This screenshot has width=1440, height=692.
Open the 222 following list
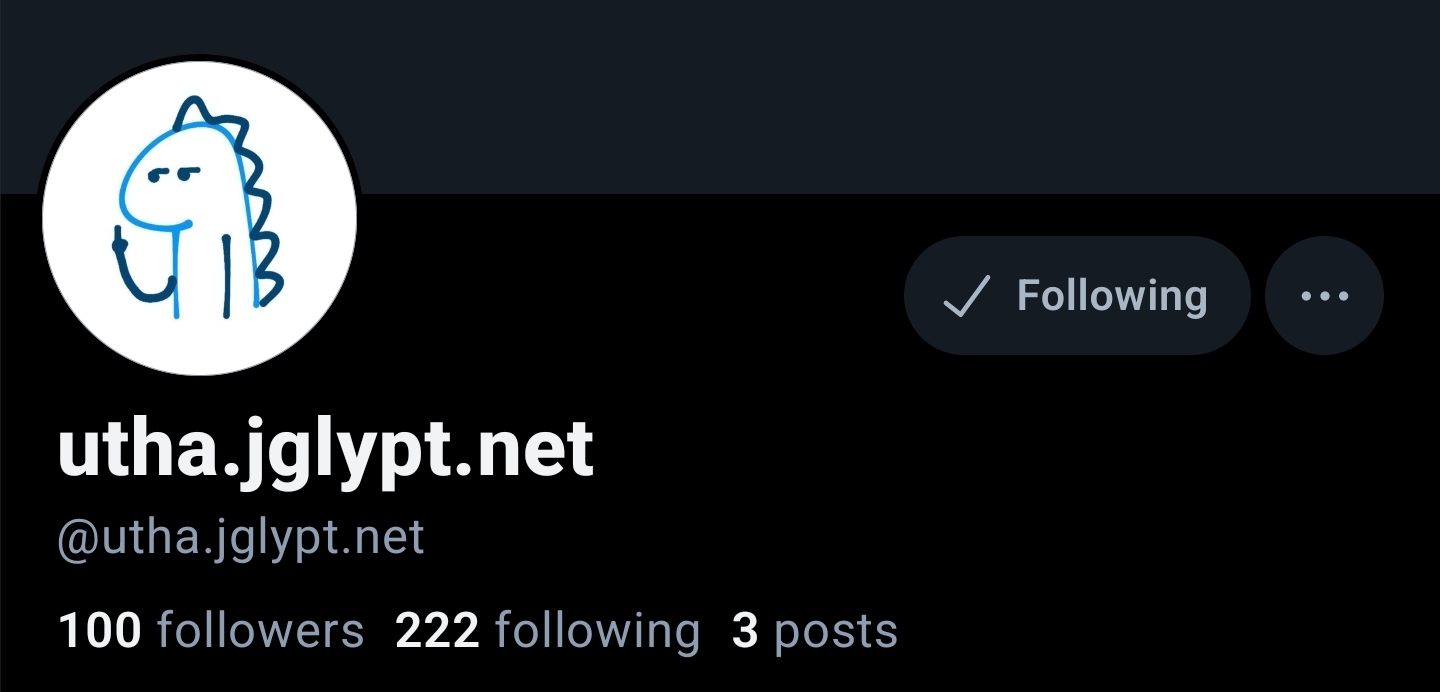[547, 631]
